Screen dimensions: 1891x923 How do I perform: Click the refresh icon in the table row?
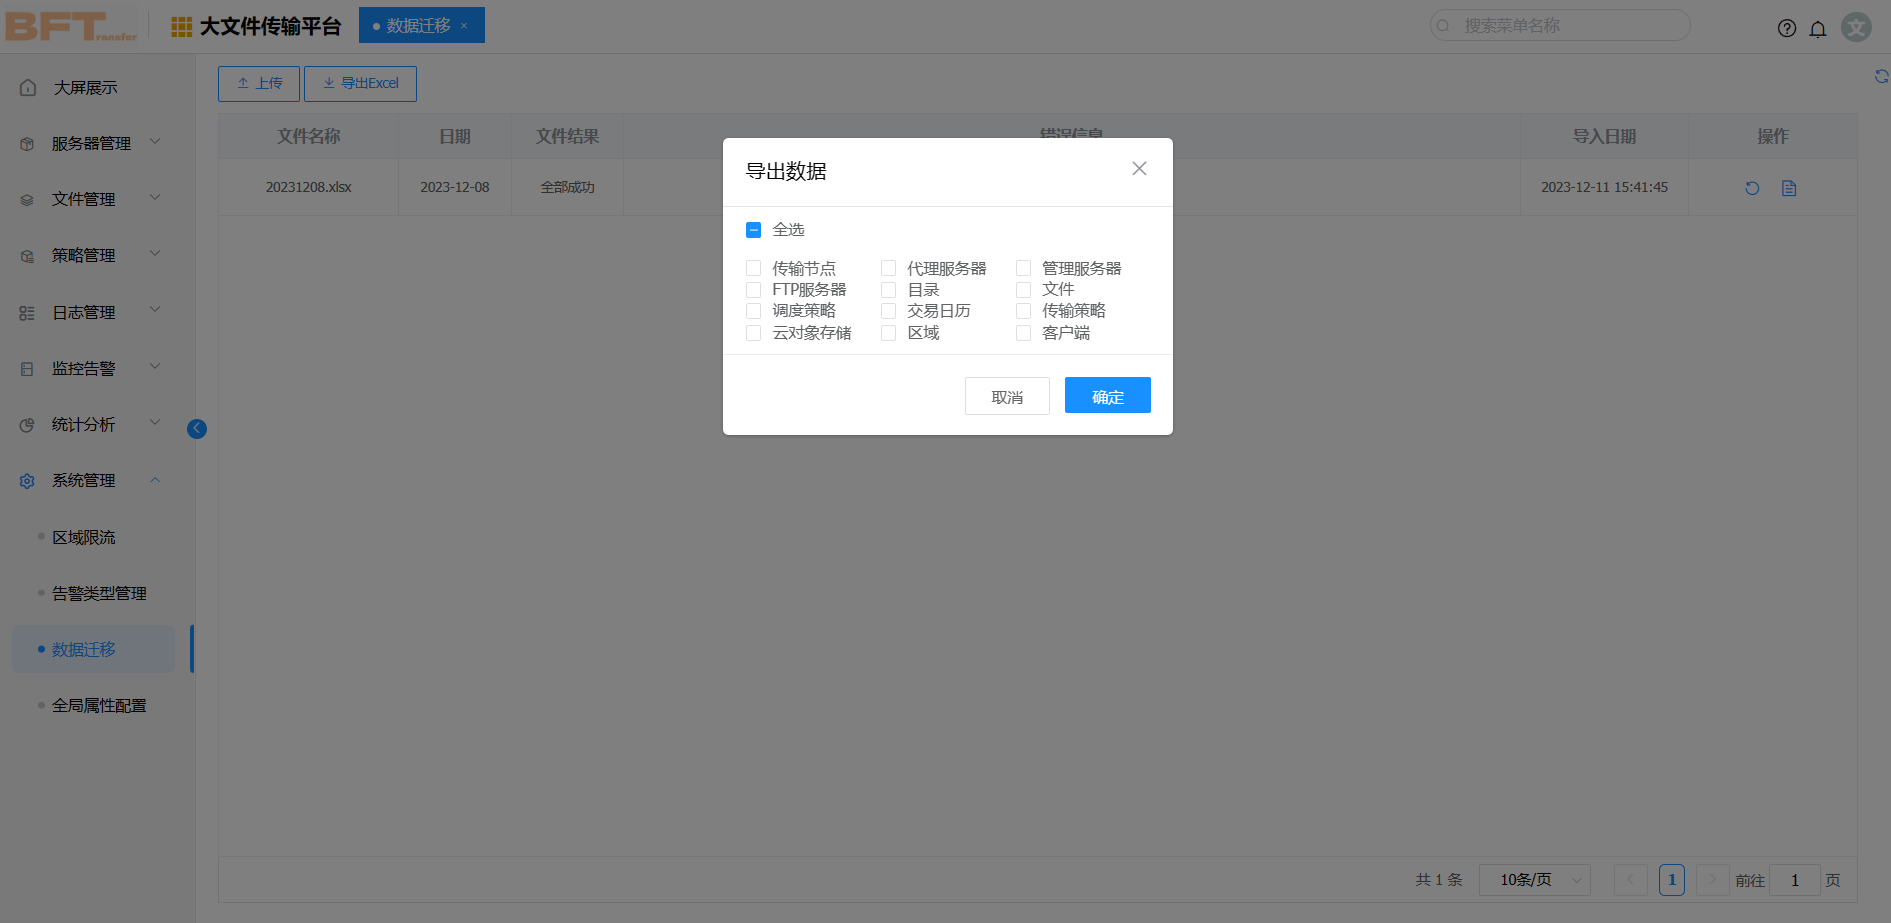click(1752, 188)
